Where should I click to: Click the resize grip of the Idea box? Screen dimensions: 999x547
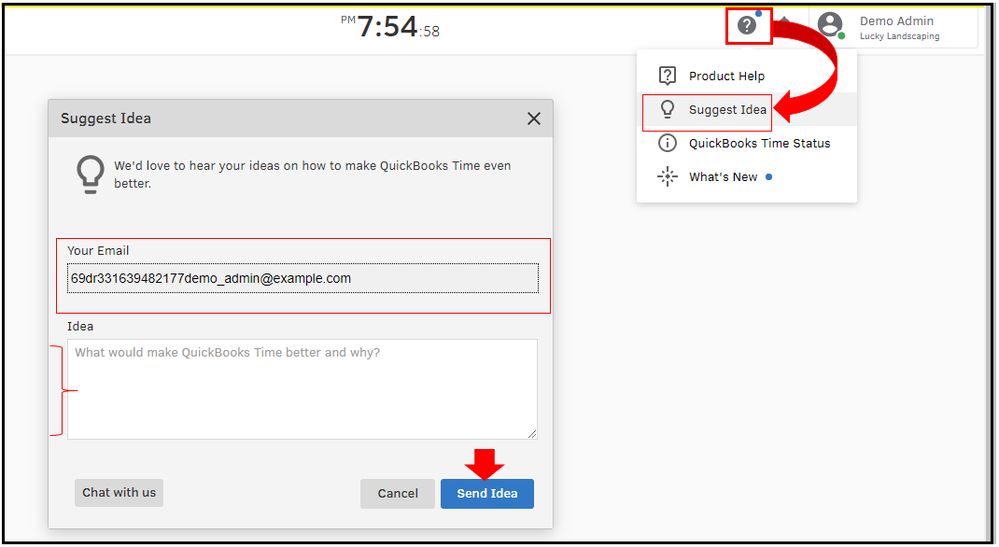(532, 434)
